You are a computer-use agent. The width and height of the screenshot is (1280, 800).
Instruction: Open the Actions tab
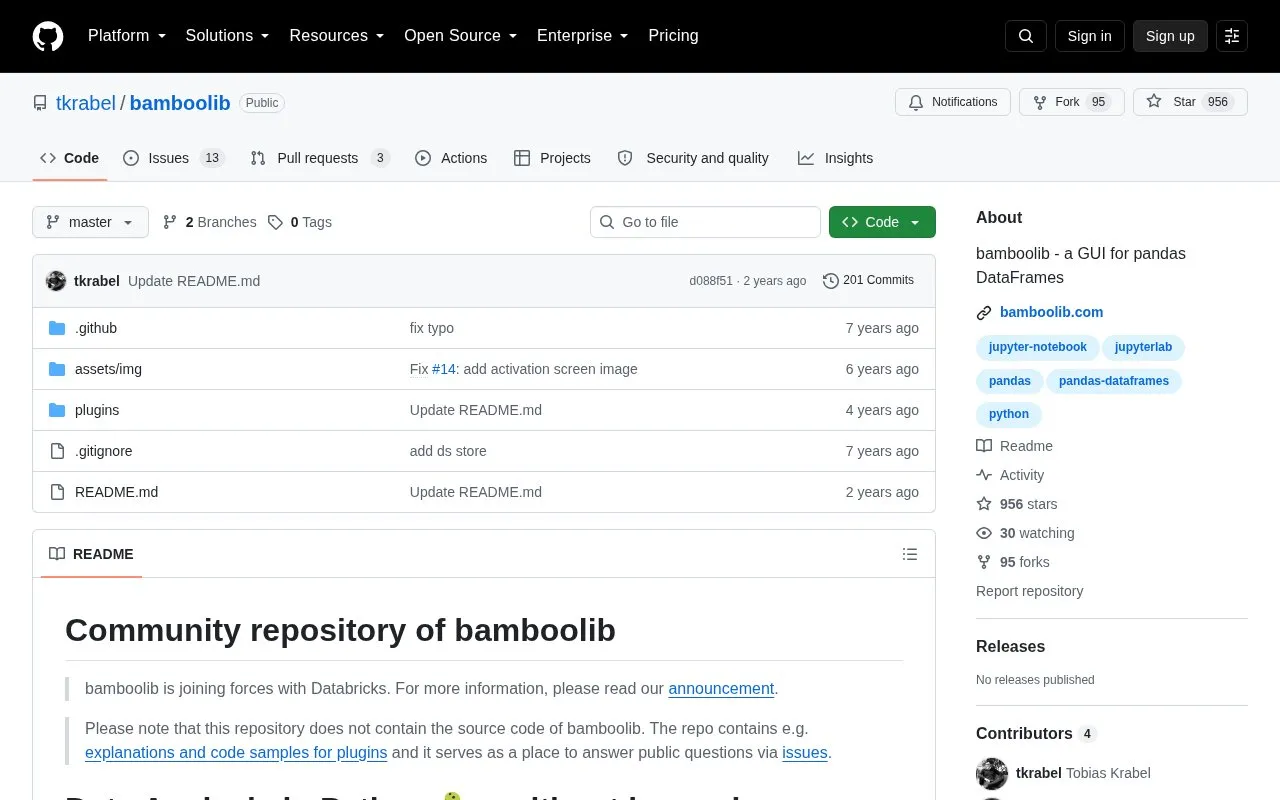click(451, 158)
